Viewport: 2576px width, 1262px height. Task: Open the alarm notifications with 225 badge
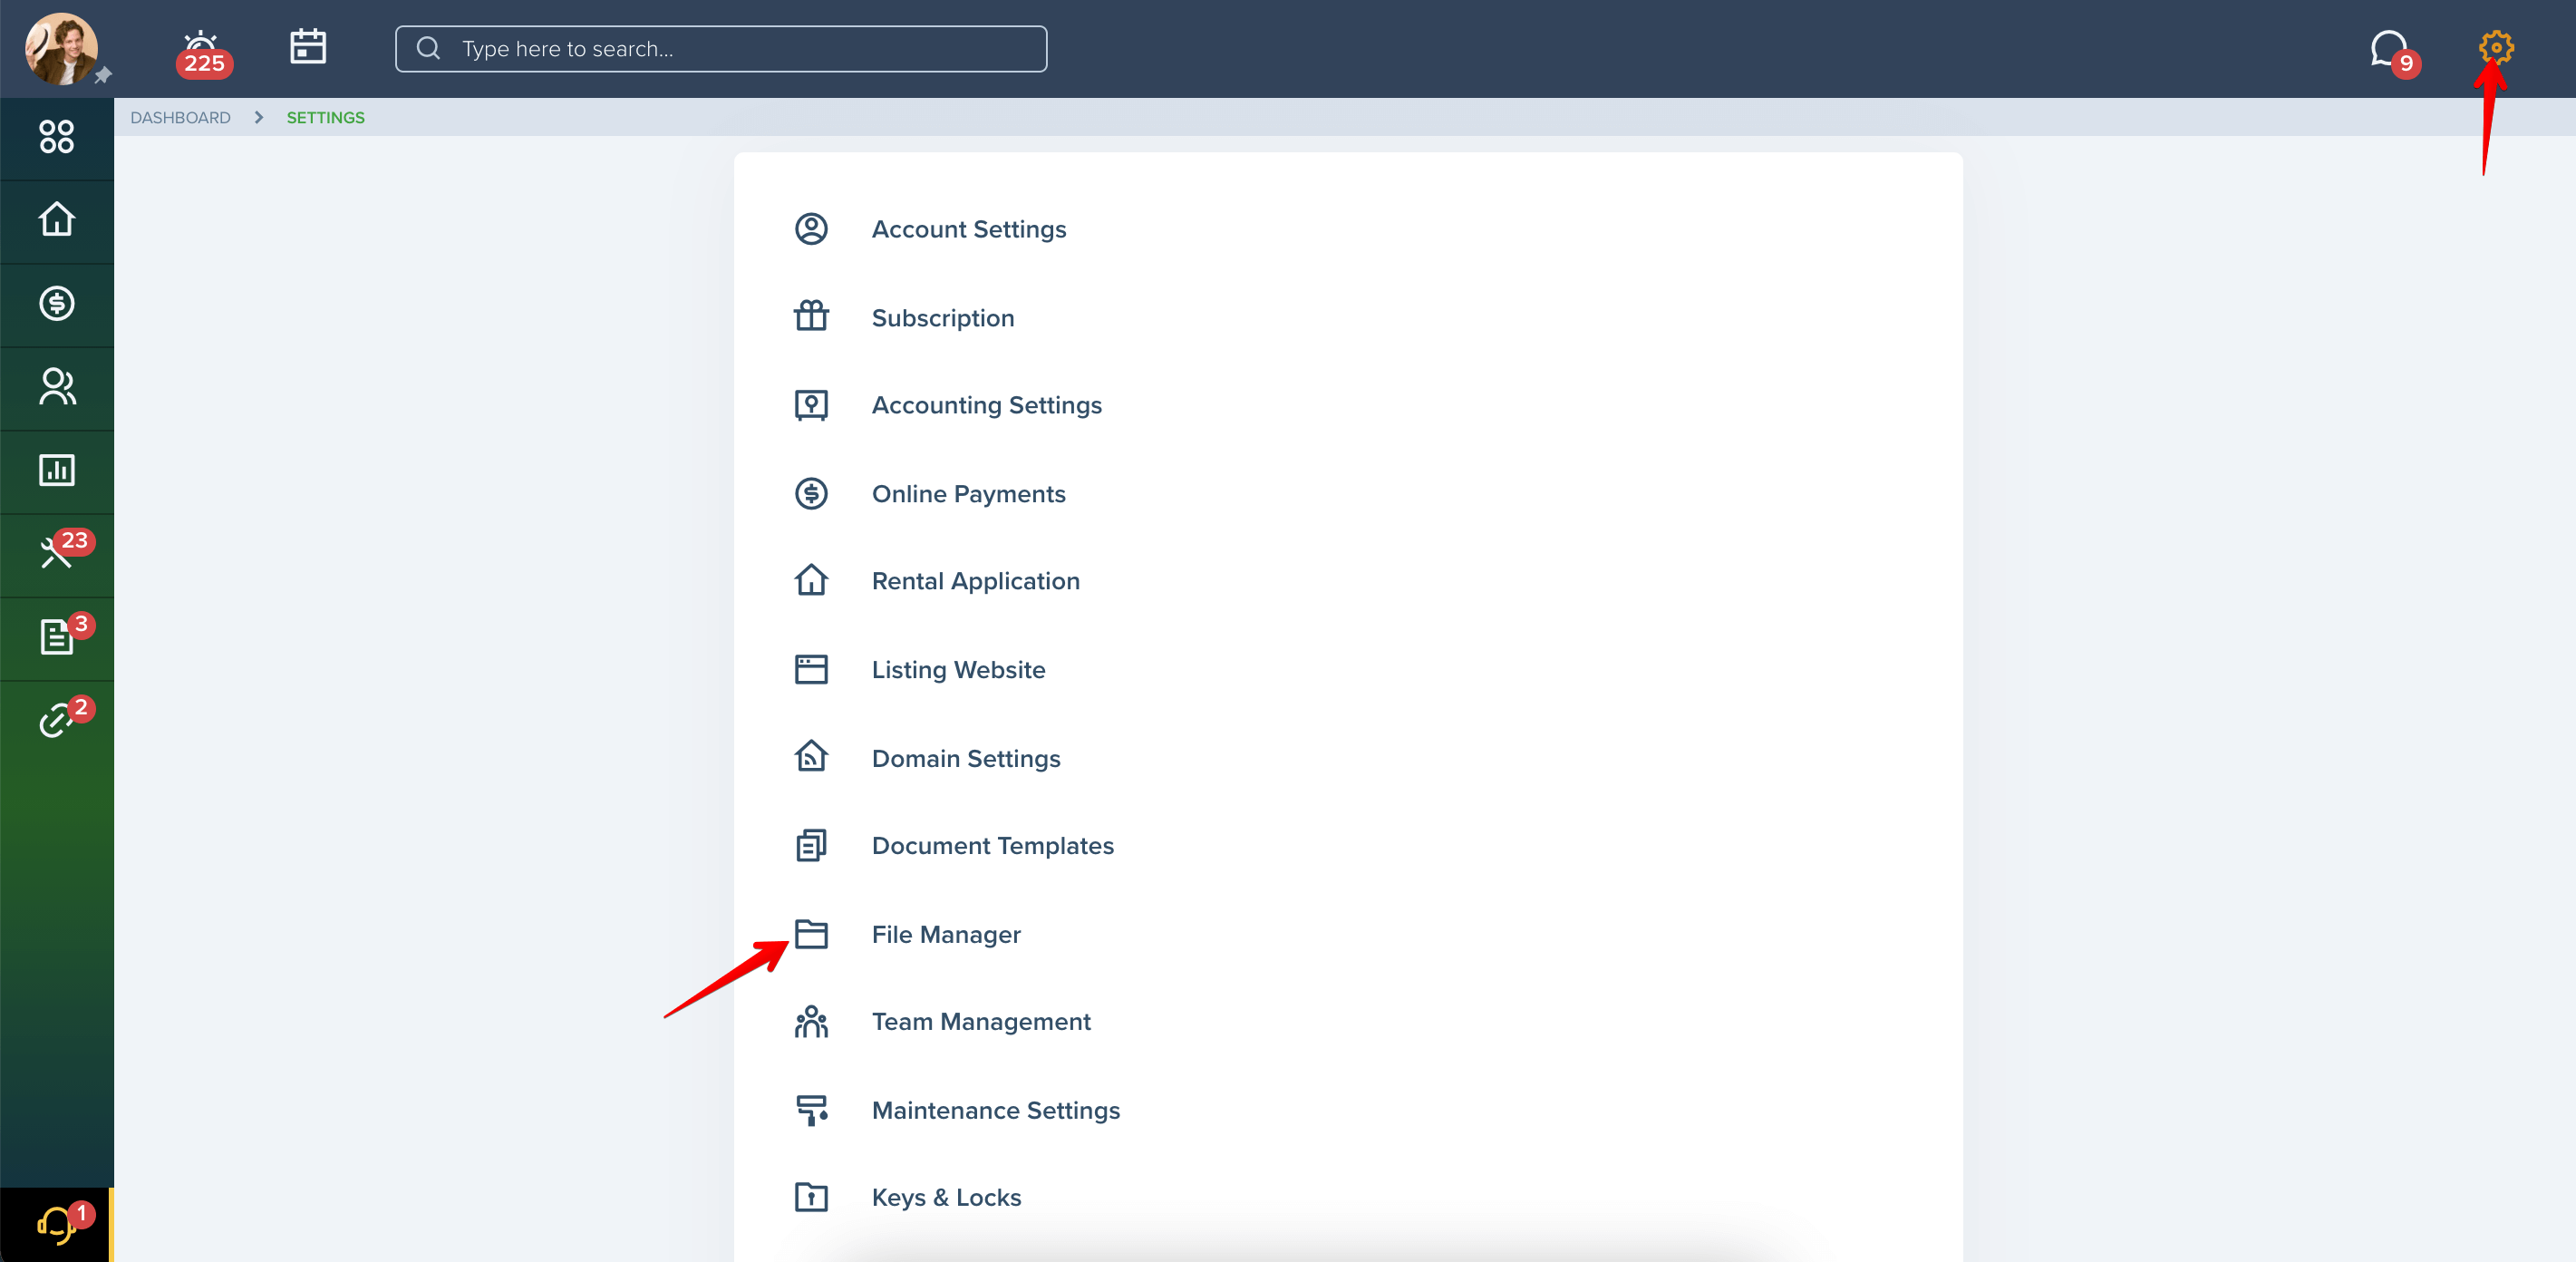click(203, 53)
